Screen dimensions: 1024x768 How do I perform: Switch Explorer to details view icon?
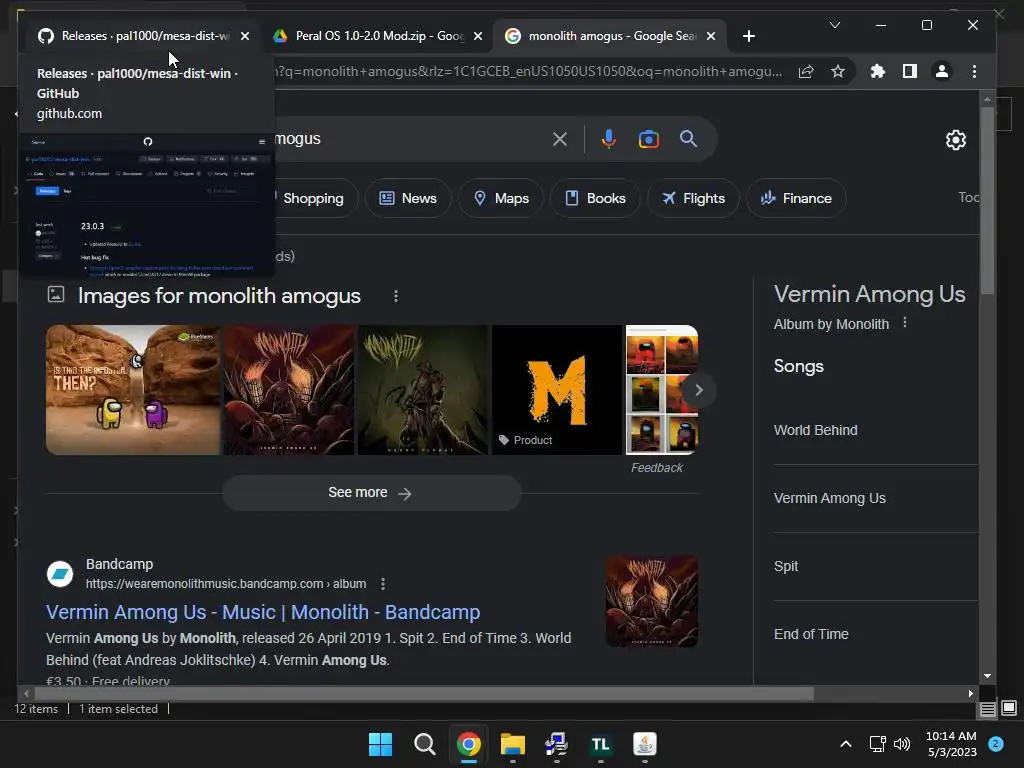pyautogui.click(x=987, y=709)
